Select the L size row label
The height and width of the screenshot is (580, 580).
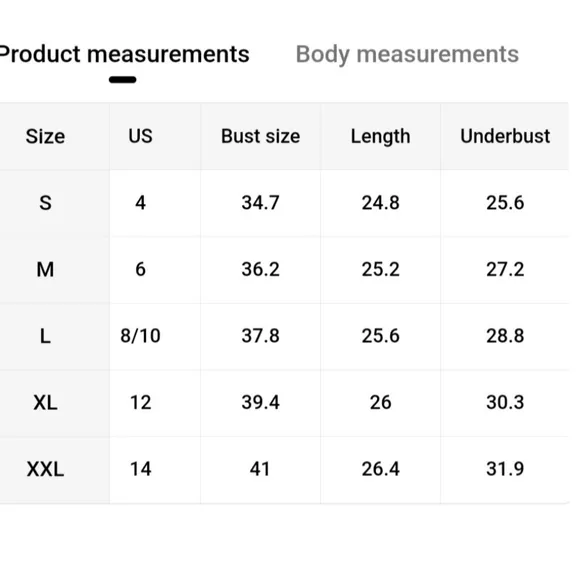(x=45, y=336)
